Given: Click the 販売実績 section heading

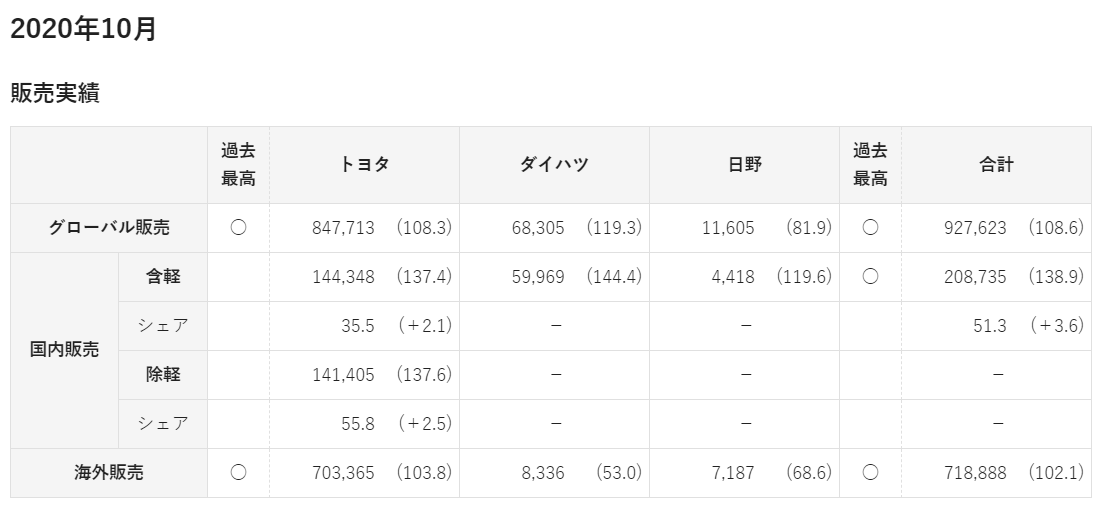Looking at the screenshot, I should pyautogui.click(x=55, y=93).
